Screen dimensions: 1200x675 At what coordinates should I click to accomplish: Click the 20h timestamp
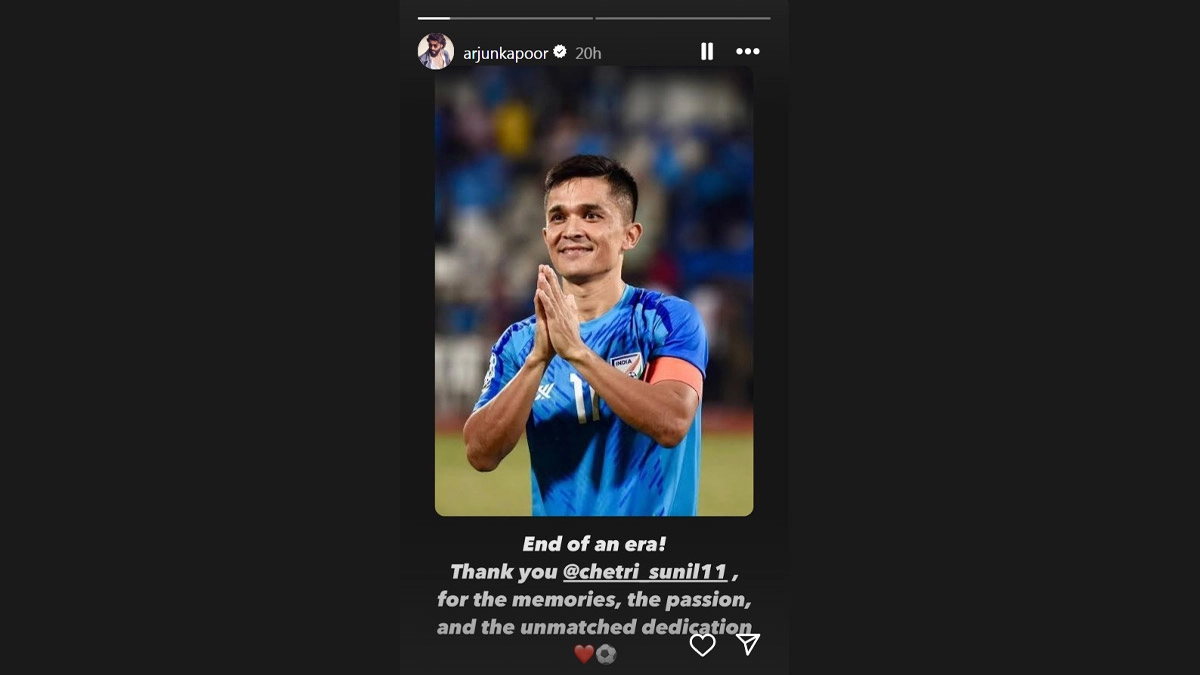pos(588,53)
